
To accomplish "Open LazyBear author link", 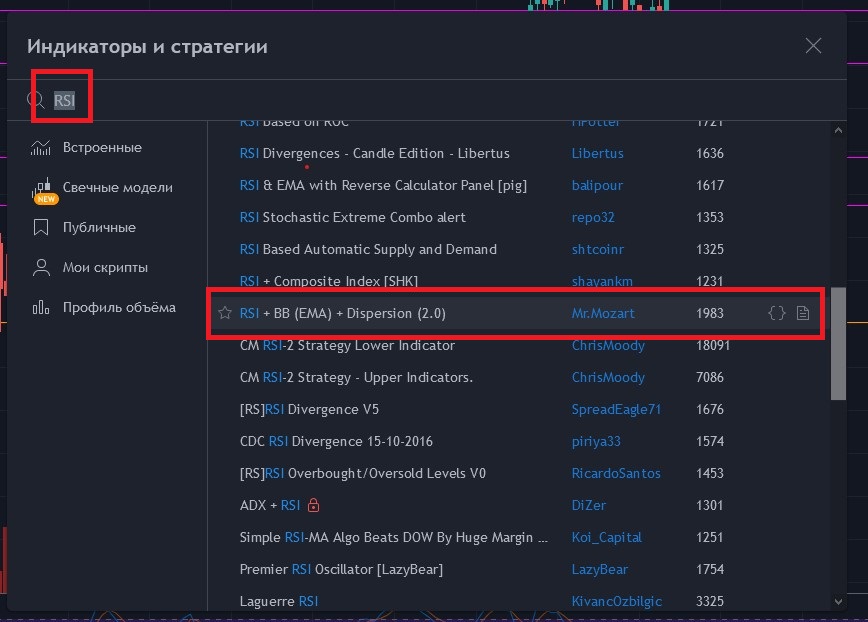I will [600, 570].
